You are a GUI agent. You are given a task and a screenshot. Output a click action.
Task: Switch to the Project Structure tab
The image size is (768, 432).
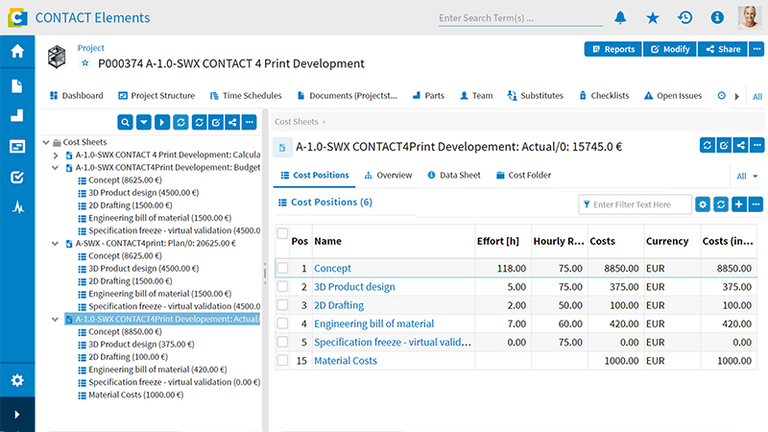tap(157, 96)
